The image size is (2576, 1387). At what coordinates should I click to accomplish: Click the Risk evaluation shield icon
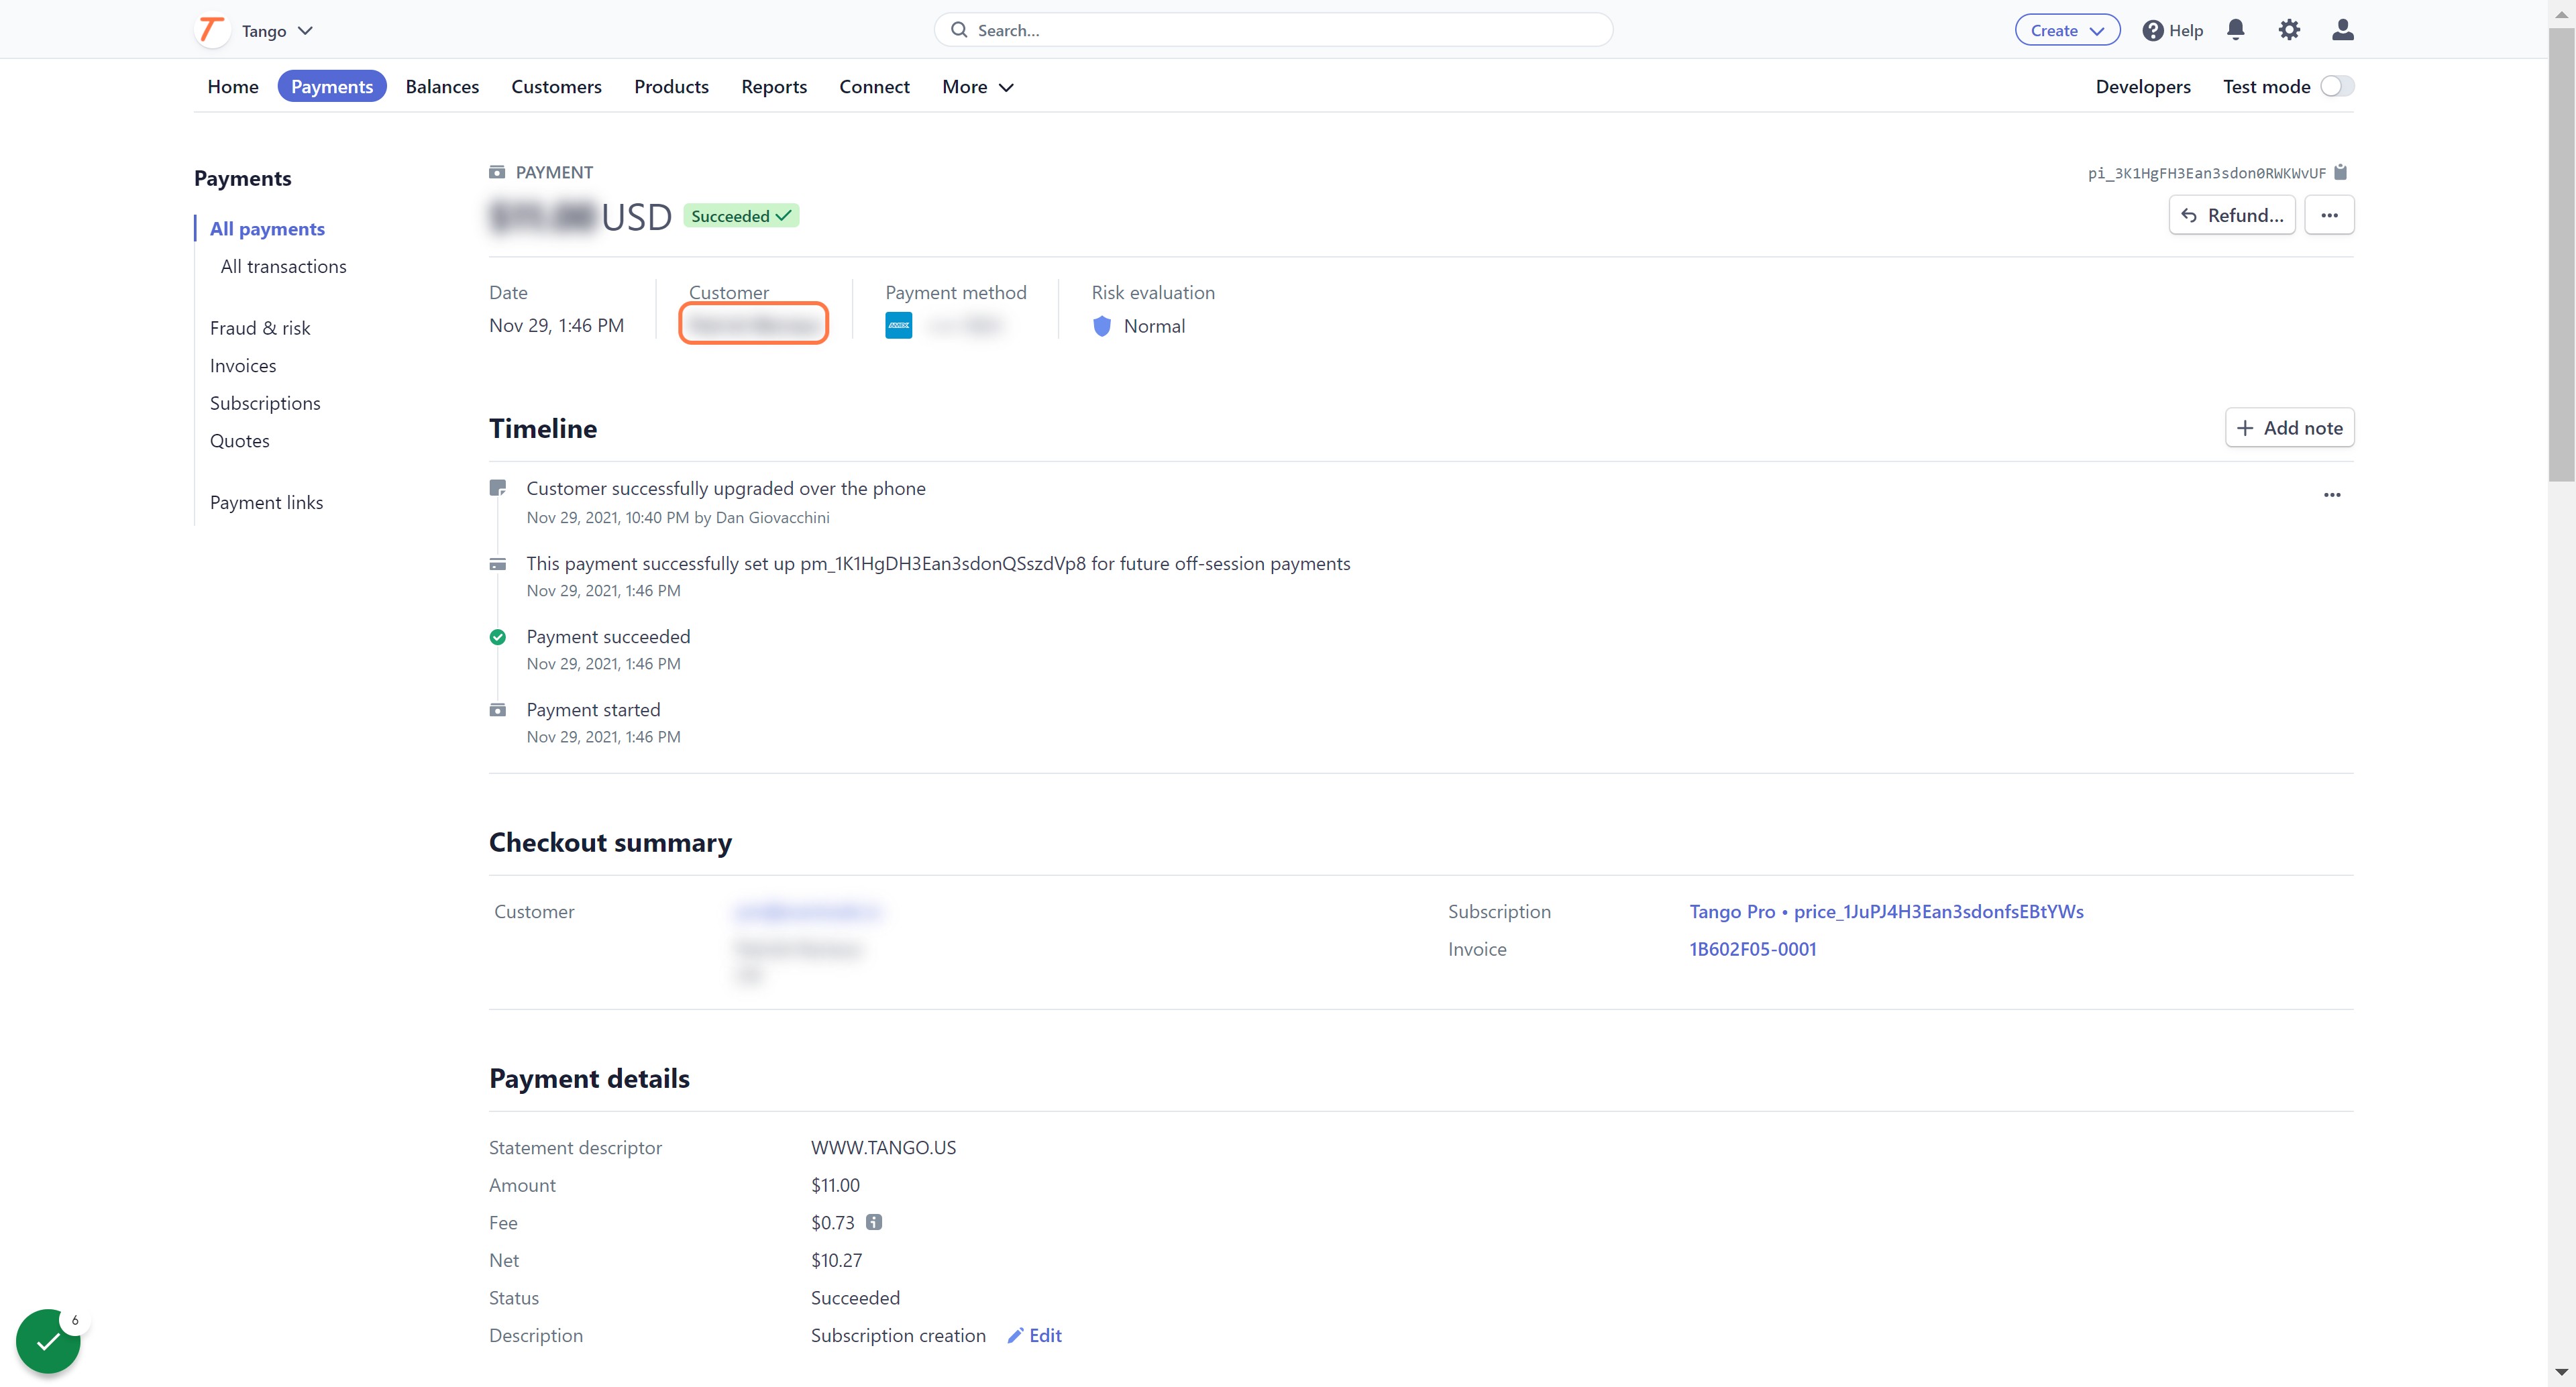(x=1102, y=326)
